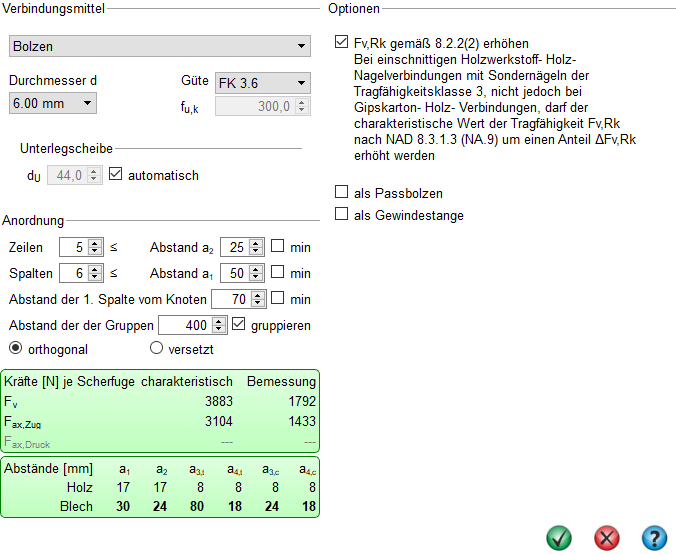The width and height of the screenshot is (676, 555).
Task: Enable min checkbox for Abstand a₂
Action: (x=278, y=247)
